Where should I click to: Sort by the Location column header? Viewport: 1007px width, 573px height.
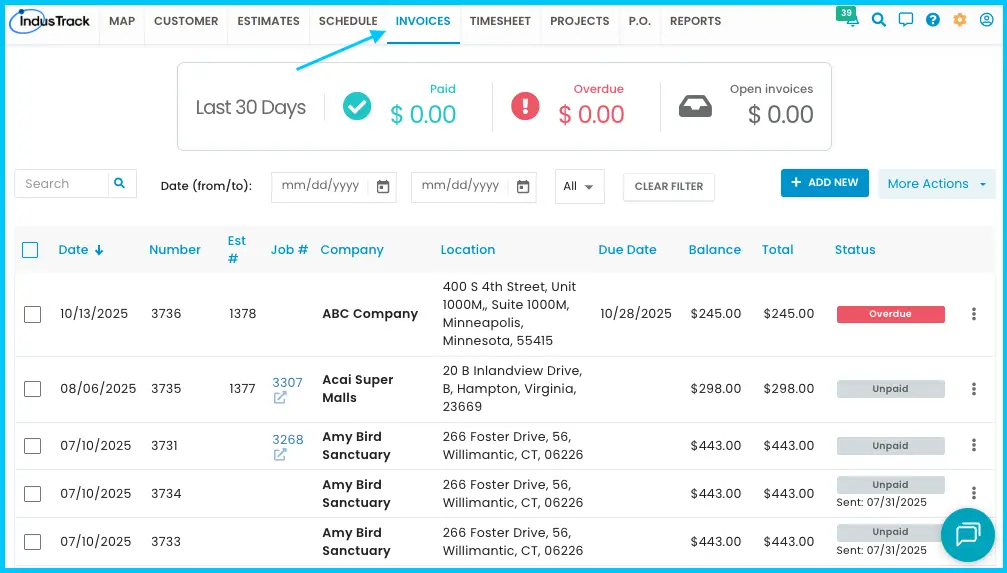[468, 250]
